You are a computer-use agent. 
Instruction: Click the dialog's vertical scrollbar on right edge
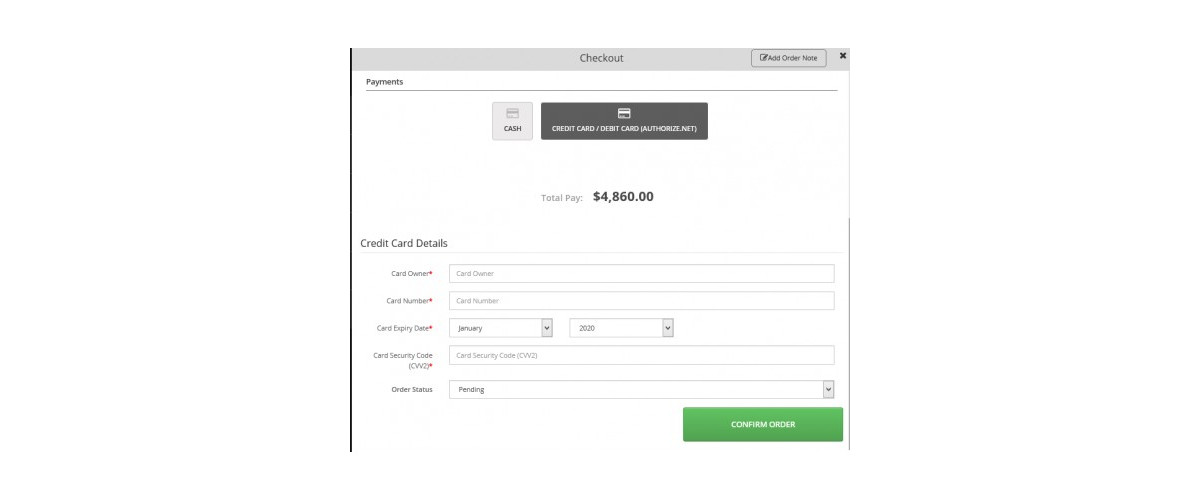849,335
